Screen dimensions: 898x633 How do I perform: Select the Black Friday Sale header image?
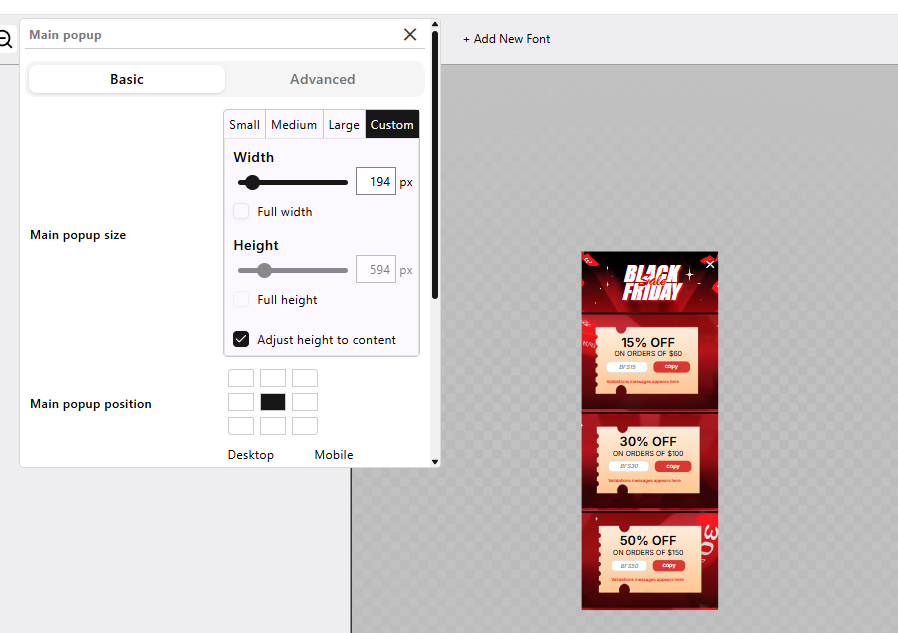tap(649, 282)
